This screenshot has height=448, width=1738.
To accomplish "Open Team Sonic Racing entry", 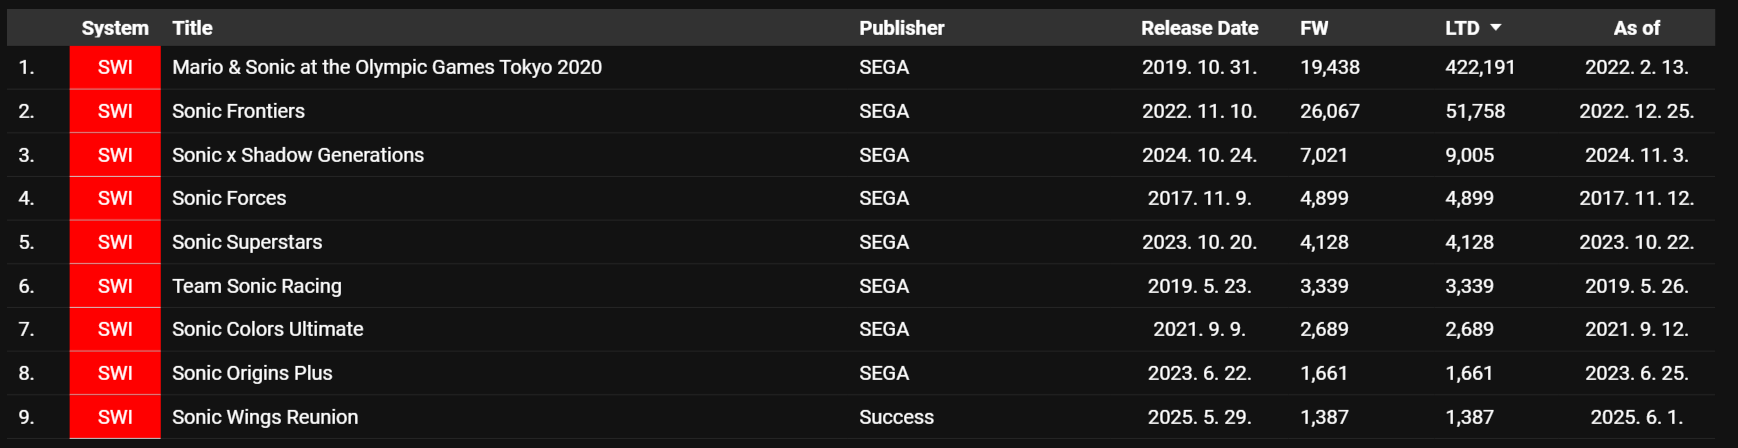I will [x=257, y=286].
